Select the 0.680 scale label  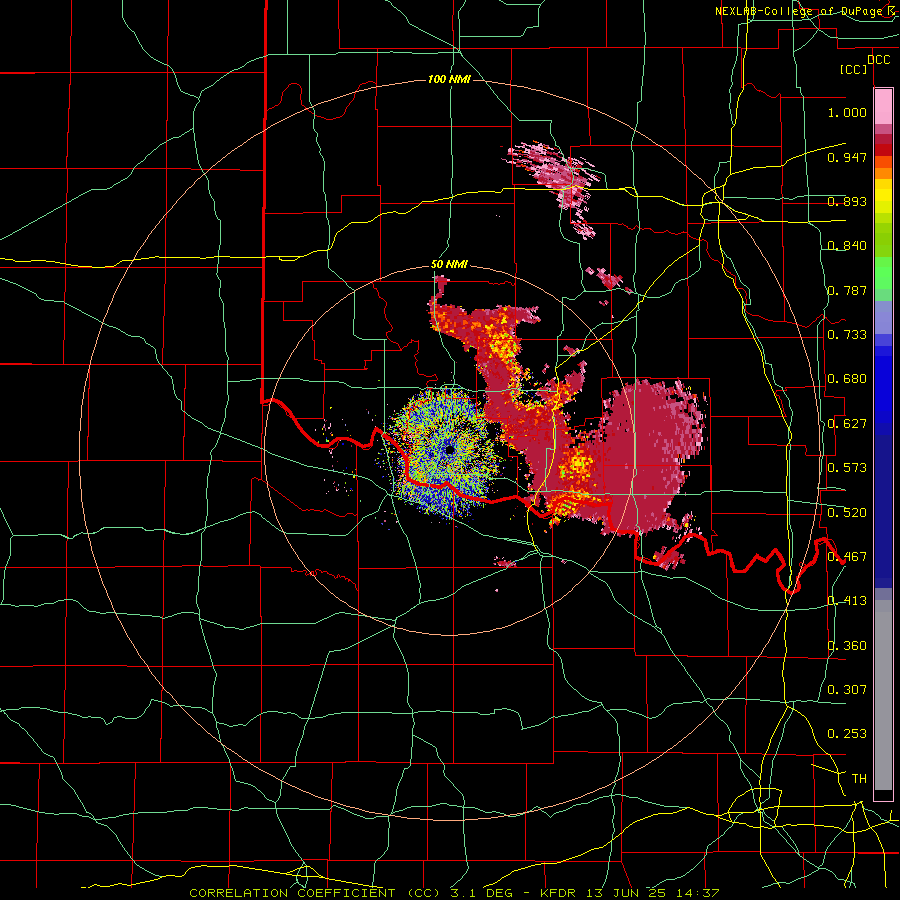[x=847, y=379]
